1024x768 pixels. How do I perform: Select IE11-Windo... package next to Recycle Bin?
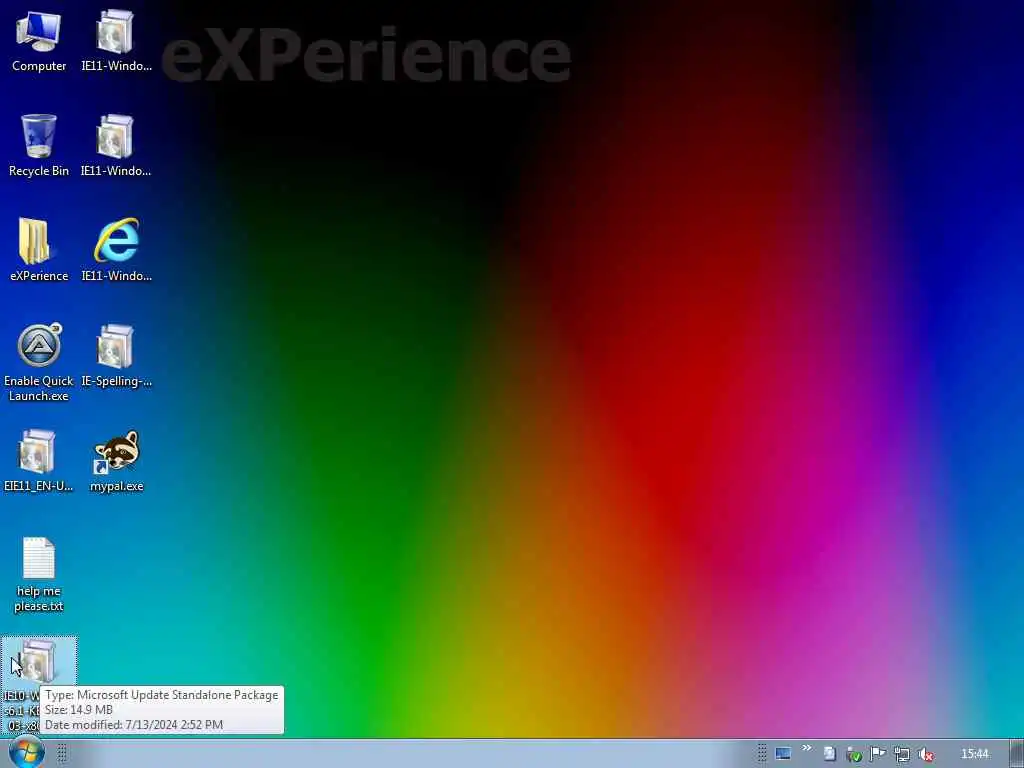click(116, 145)
